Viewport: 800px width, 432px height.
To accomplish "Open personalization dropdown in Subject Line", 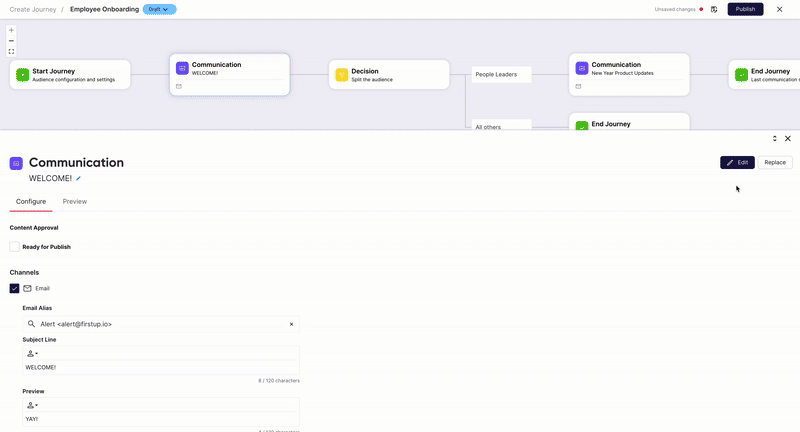I will (x=32, y=353).
